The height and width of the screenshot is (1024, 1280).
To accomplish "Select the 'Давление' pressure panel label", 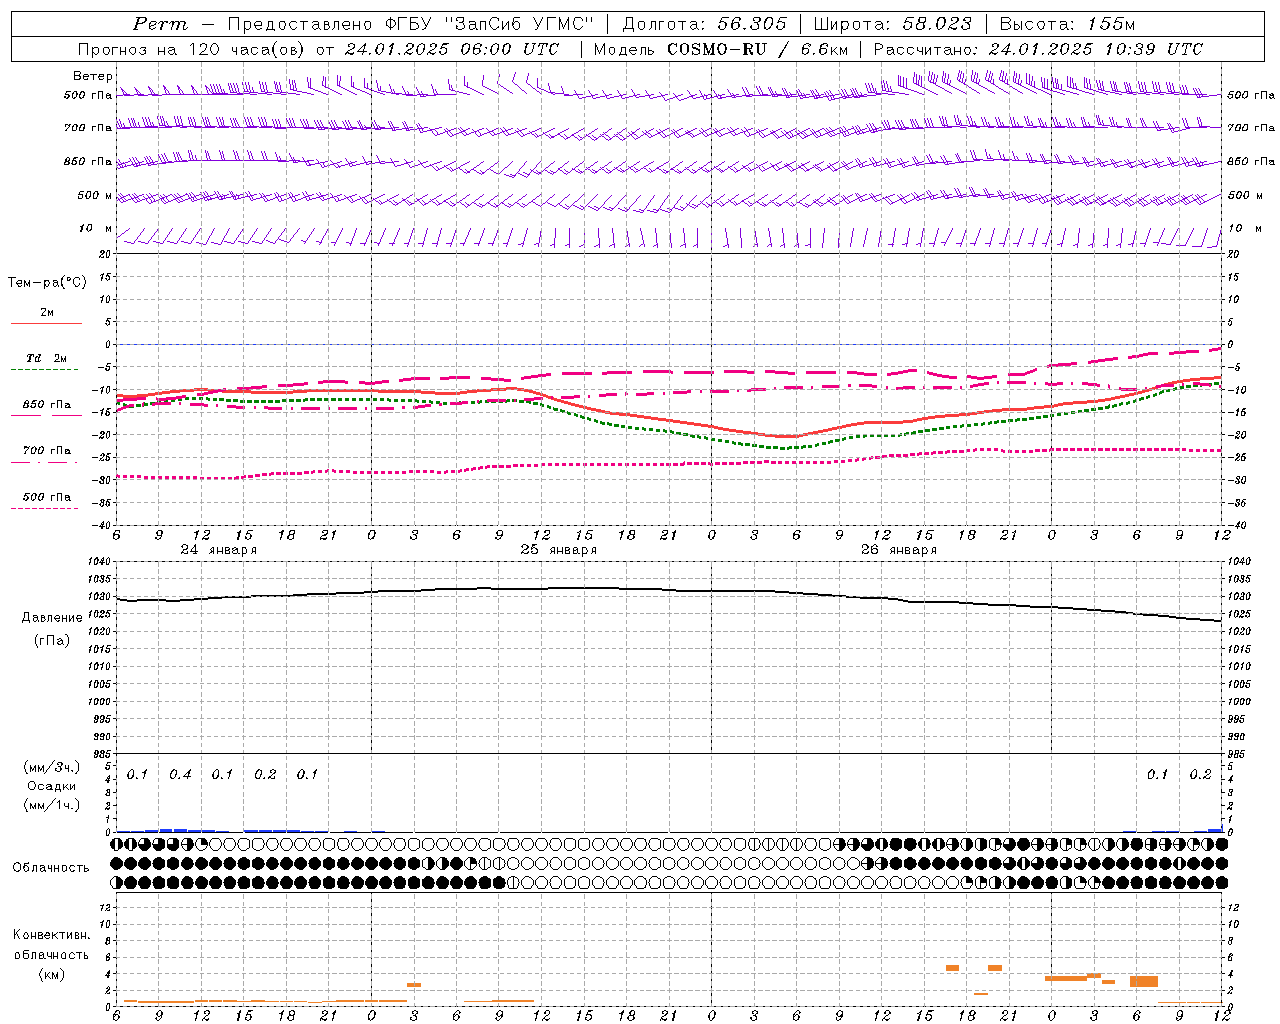I will pyautogui.click(x=52, y=618).
